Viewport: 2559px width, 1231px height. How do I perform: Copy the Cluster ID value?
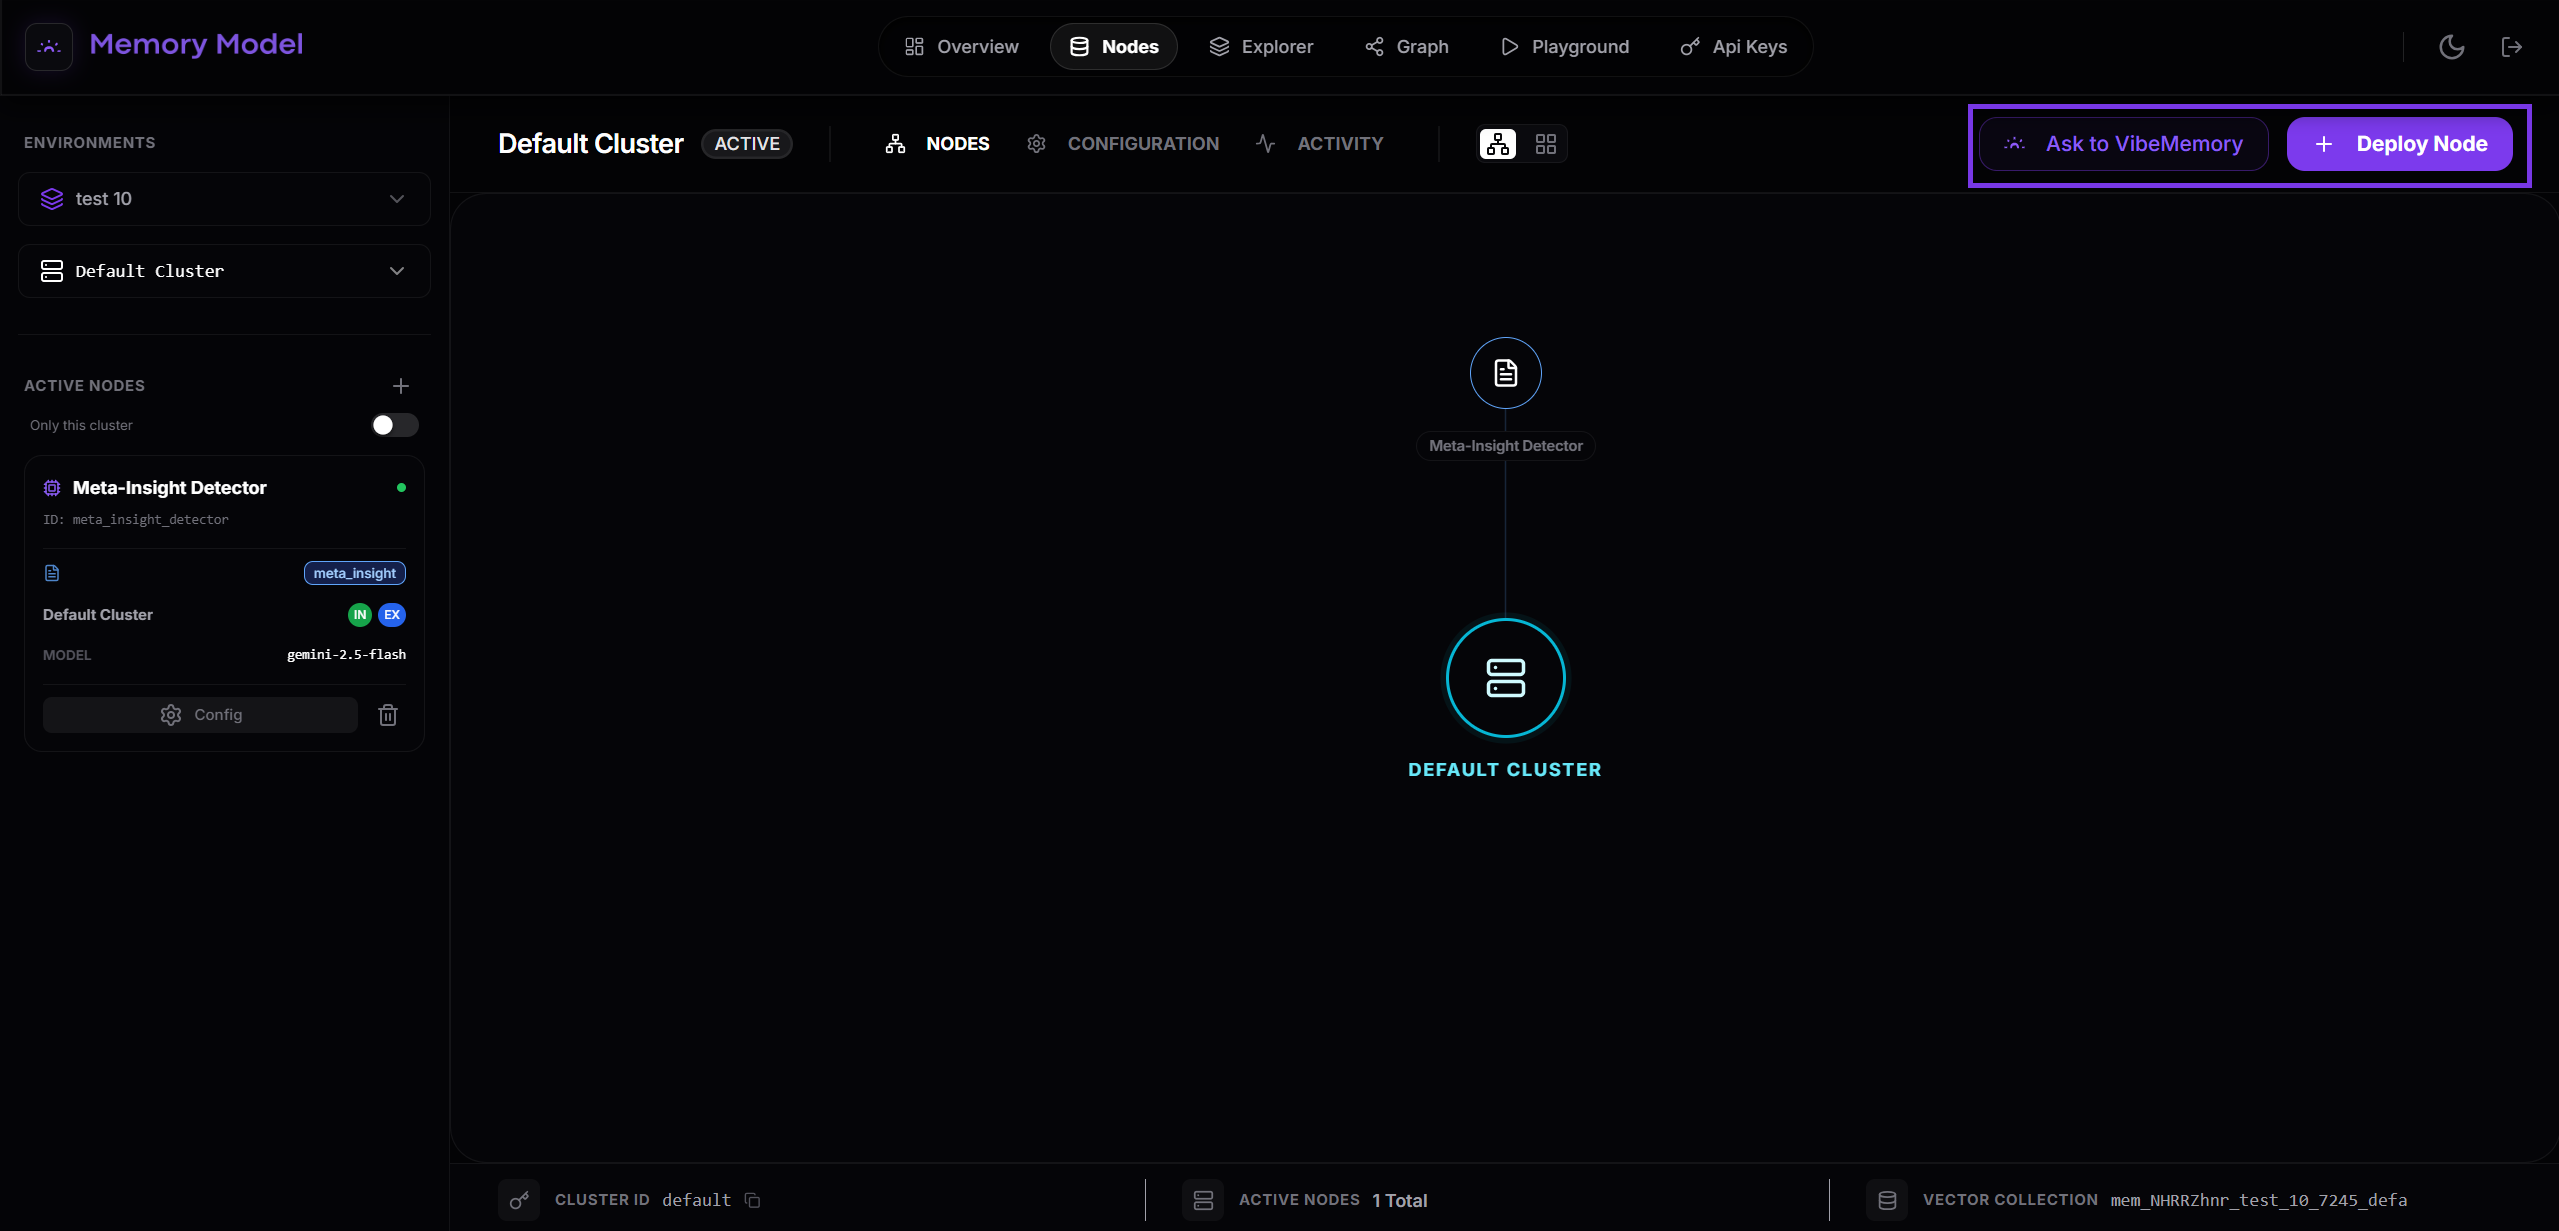pyautogui.click(x=752, y=1199)
